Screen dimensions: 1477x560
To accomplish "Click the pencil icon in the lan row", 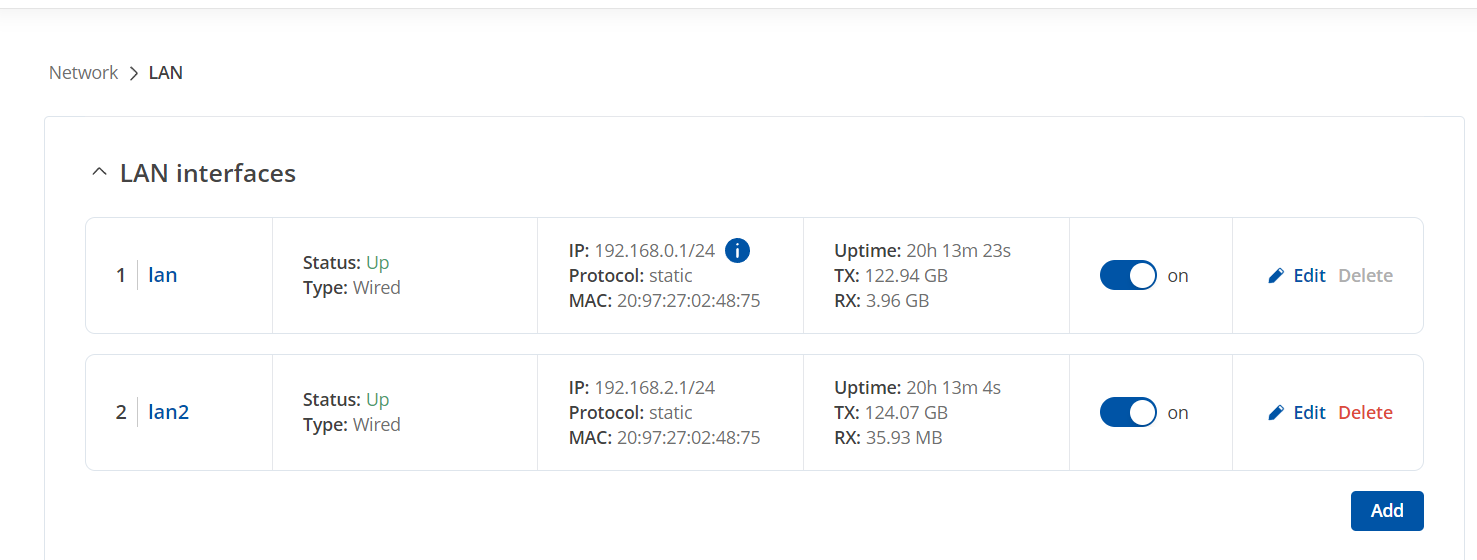I will pyautogui.click(x=1276, y=276).
